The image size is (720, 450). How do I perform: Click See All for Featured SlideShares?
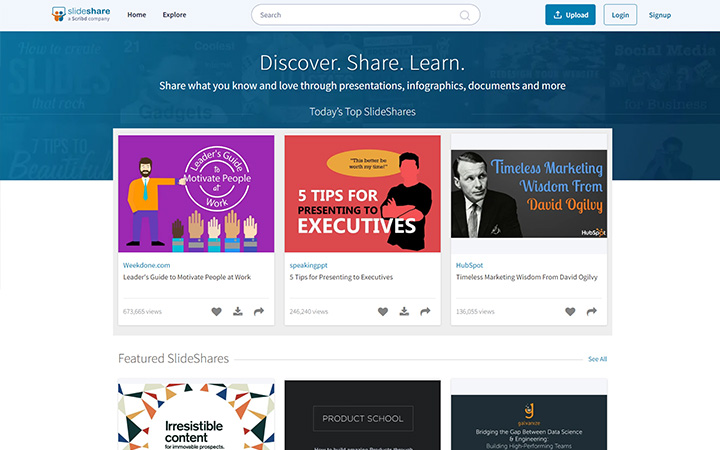tap(597, 359)
